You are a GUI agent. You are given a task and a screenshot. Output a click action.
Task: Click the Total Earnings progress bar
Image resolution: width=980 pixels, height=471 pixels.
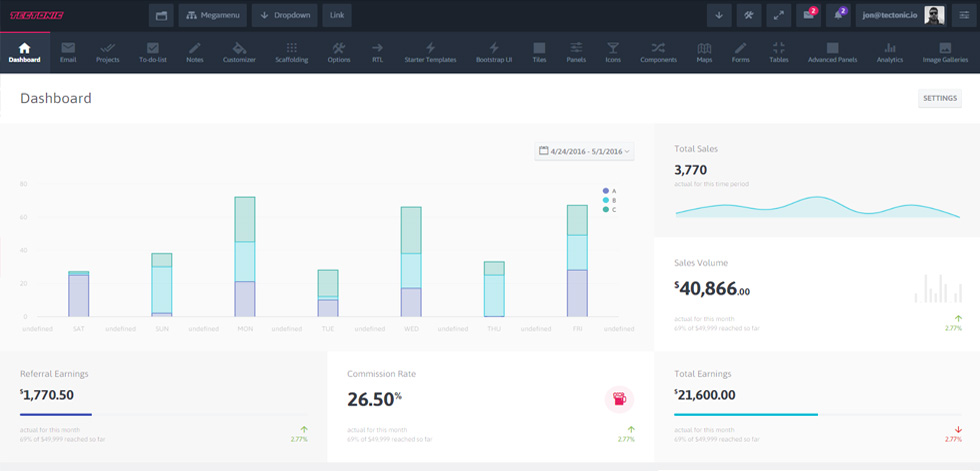818,414
